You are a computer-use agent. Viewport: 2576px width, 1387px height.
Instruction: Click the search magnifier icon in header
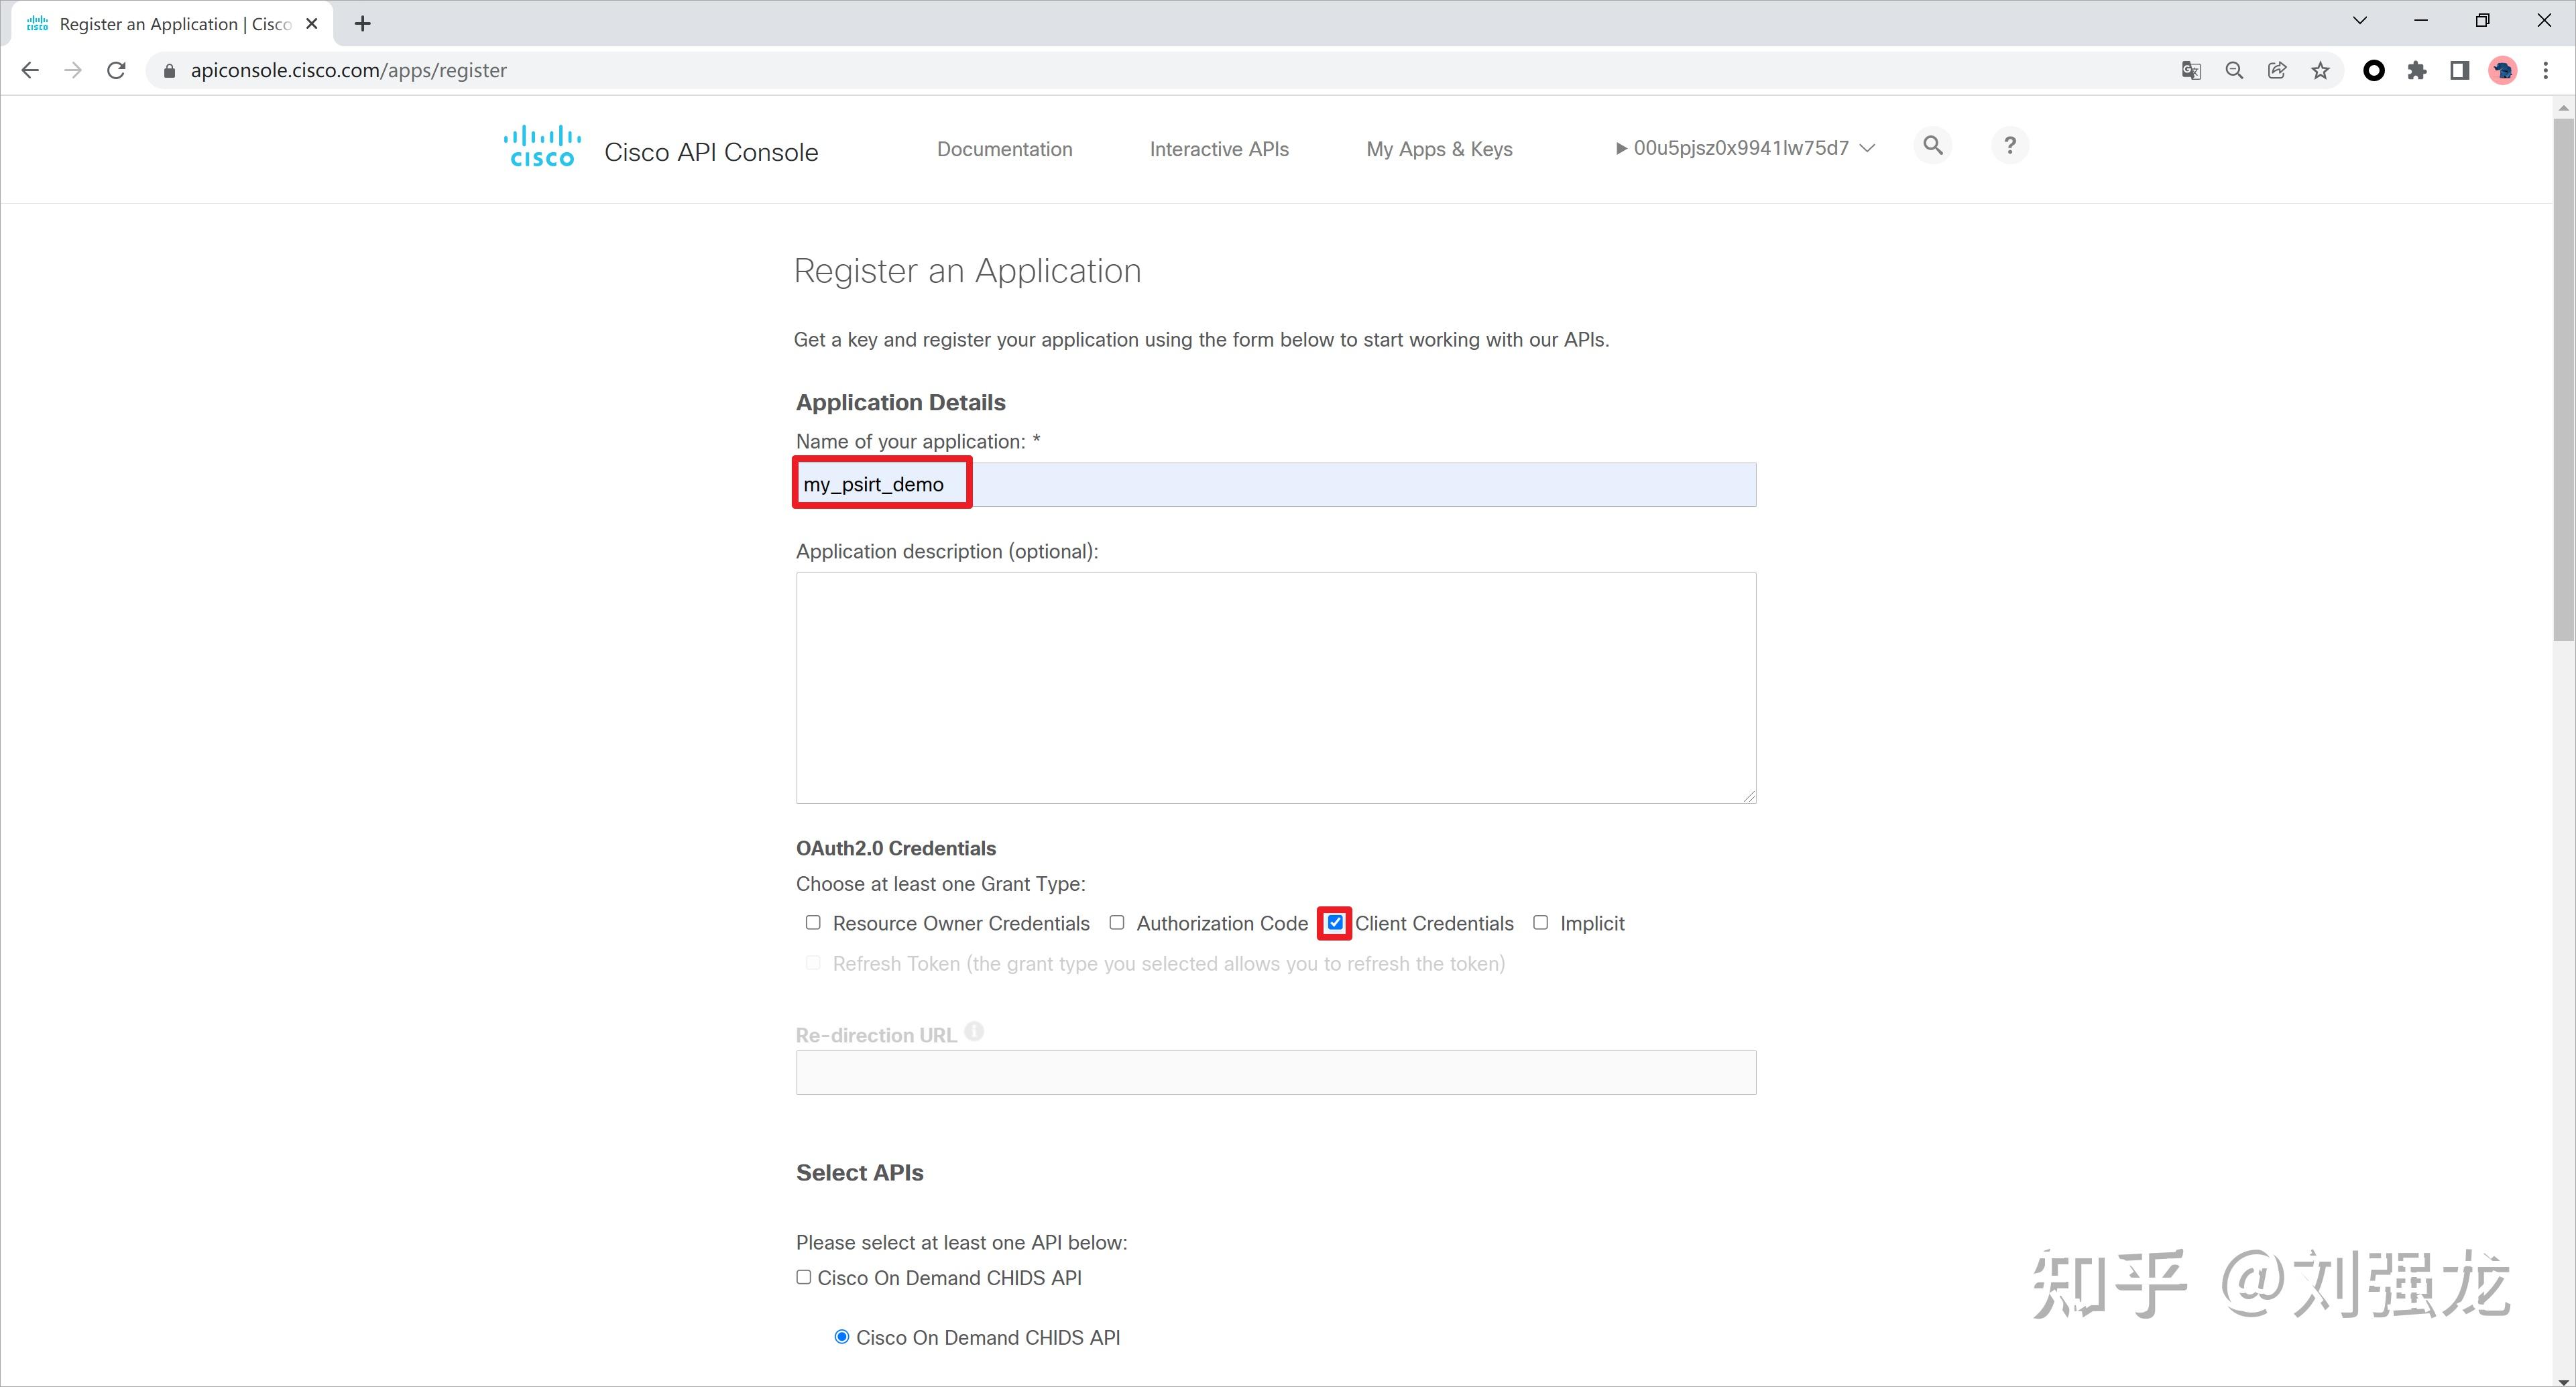pyautogui.click(x=1932, y=146)
